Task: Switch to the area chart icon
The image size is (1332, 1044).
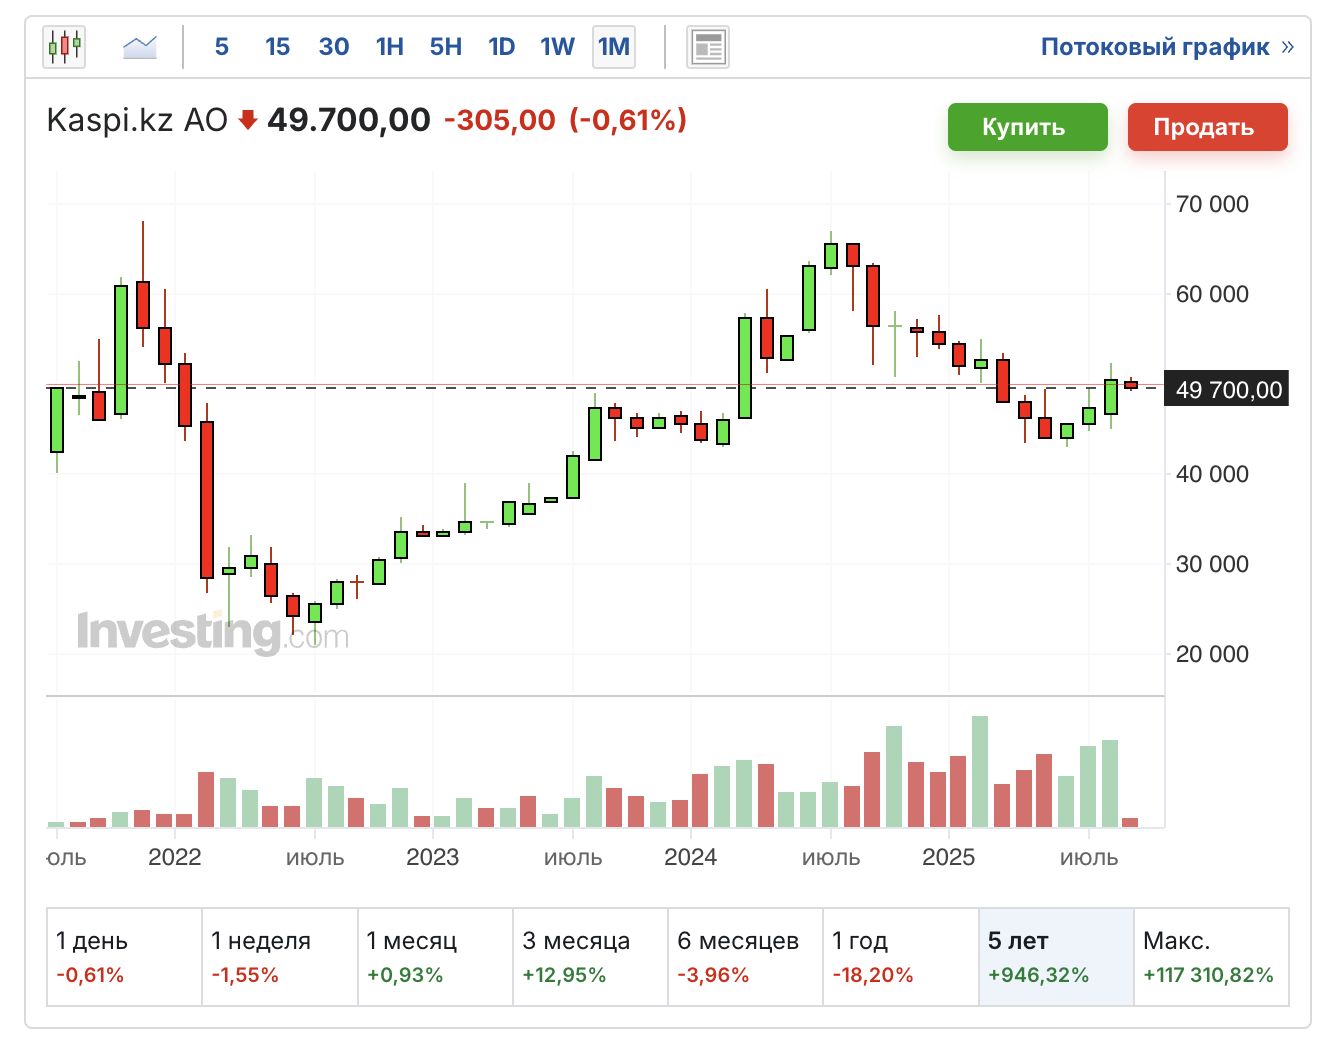Action: [140, 47]
